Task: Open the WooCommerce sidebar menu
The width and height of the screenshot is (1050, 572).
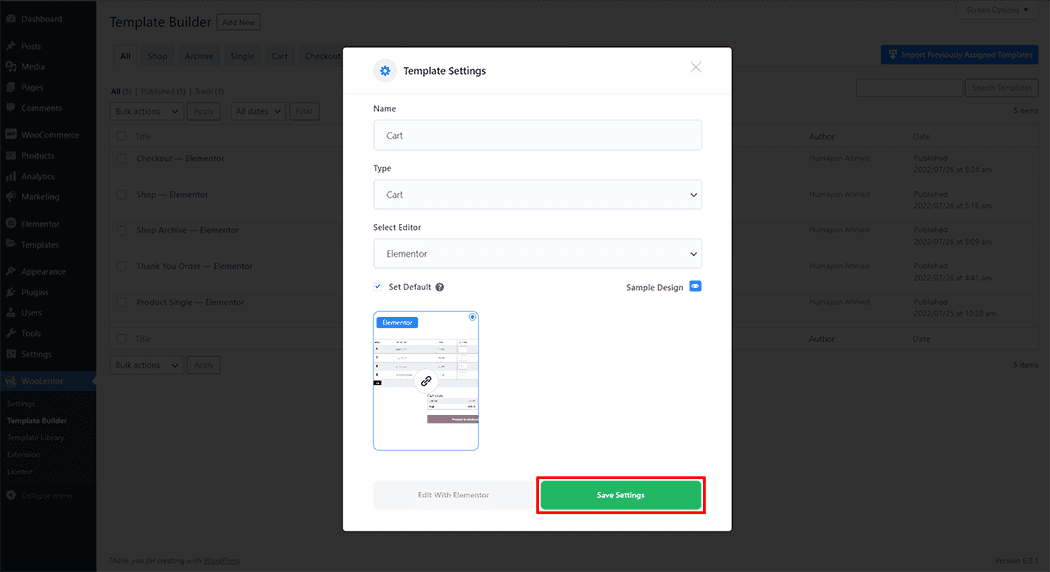Action: [49, 135]
